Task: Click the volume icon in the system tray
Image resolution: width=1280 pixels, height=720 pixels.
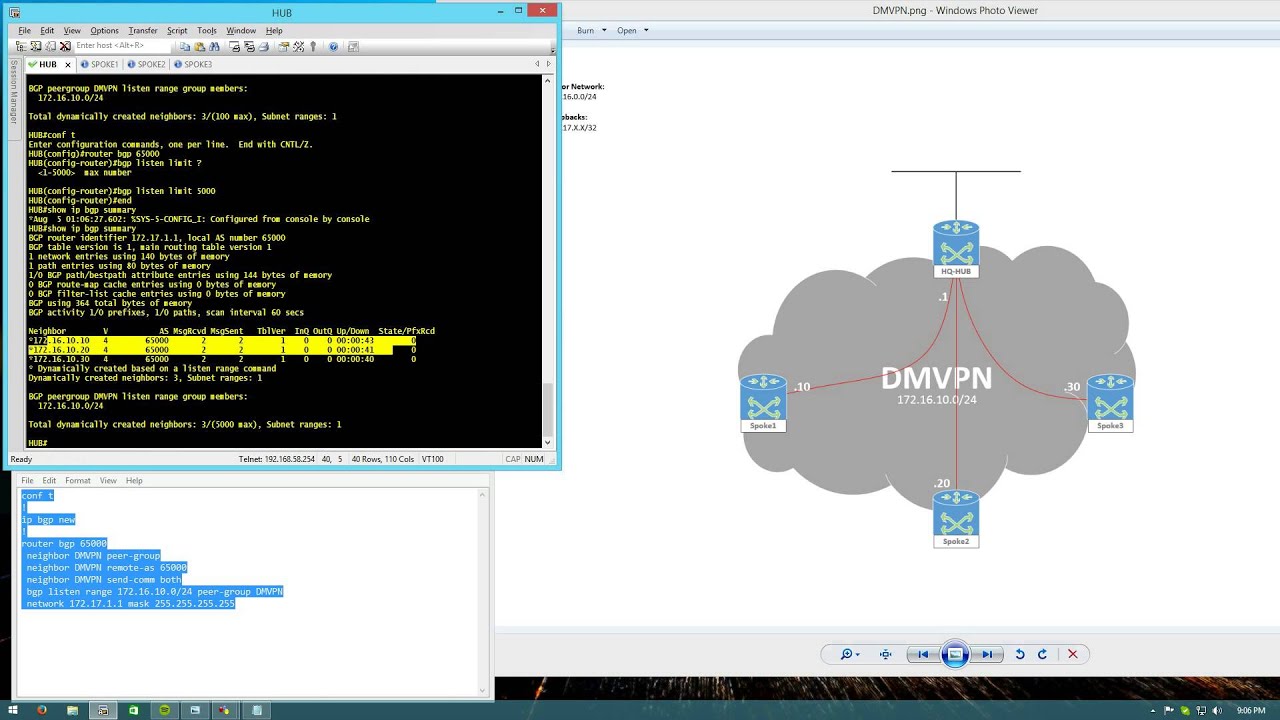Action: click(1217, 711)
